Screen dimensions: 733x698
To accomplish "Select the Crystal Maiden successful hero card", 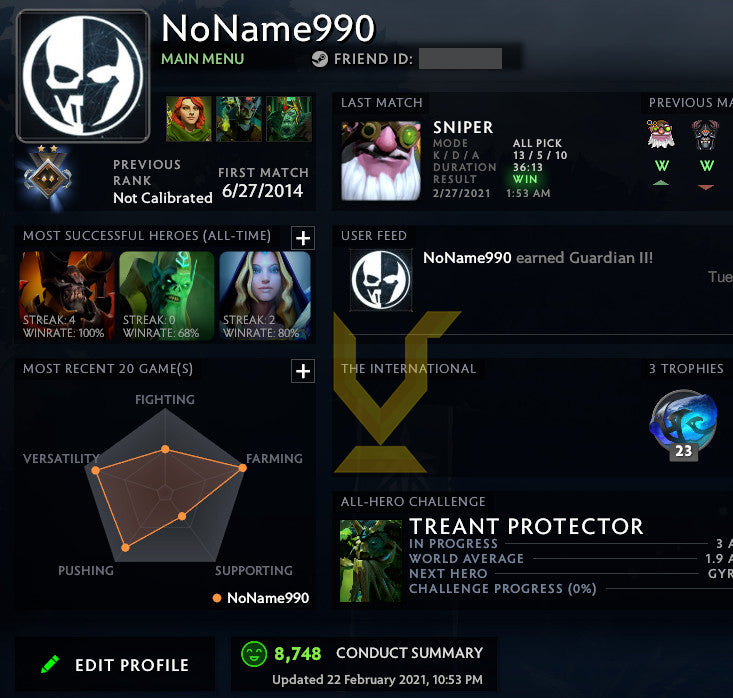I will pyautogui.click(x=265, y=295).
